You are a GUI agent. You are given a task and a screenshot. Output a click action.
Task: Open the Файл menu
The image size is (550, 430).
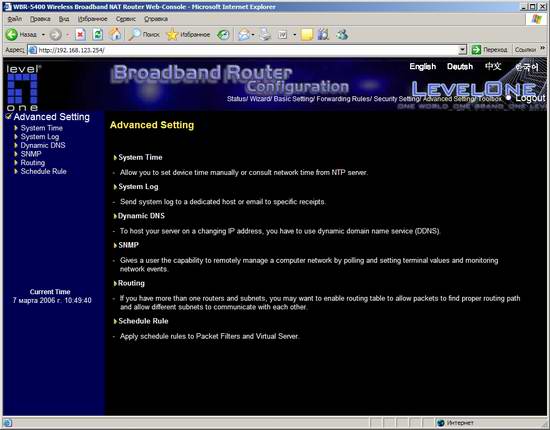click(x=15, y=19)
